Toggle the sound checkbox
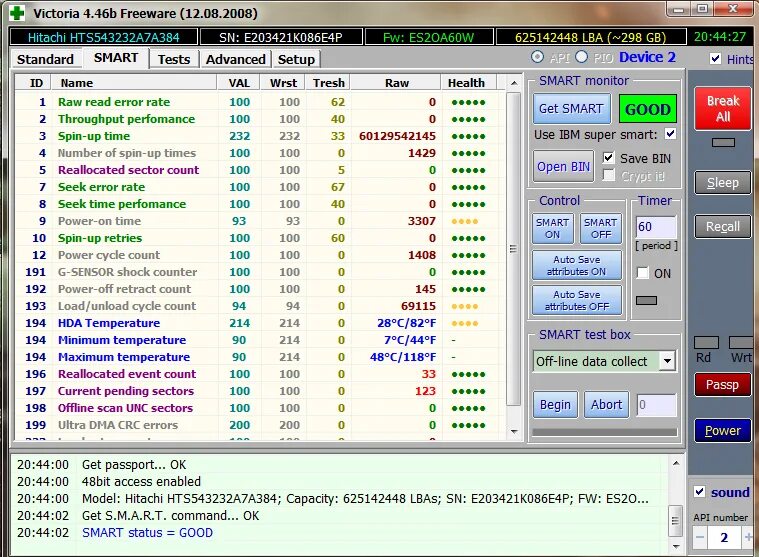 (699, 492)
